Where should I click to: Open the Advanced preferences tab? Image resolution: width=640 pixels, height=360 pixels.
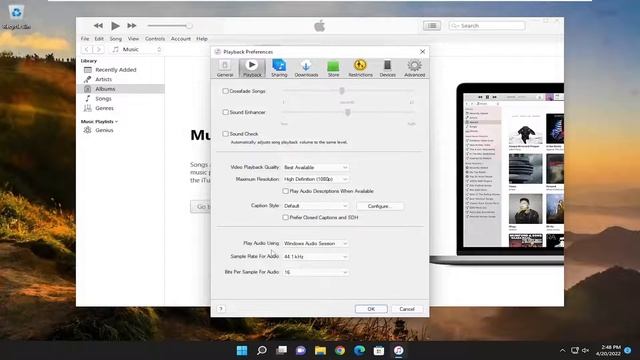(x=415, y=68)
